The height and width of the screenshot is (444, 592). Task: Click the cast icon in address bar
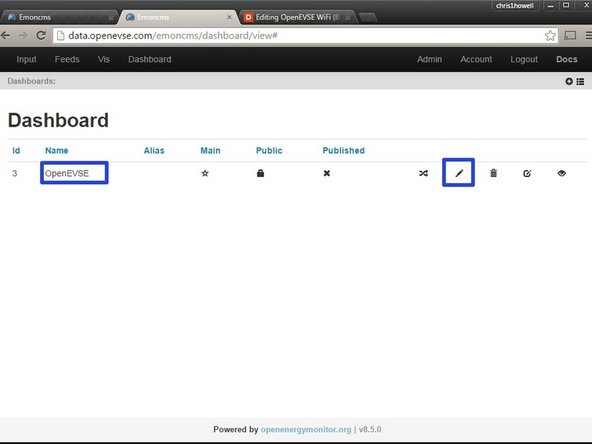[570, 35]
